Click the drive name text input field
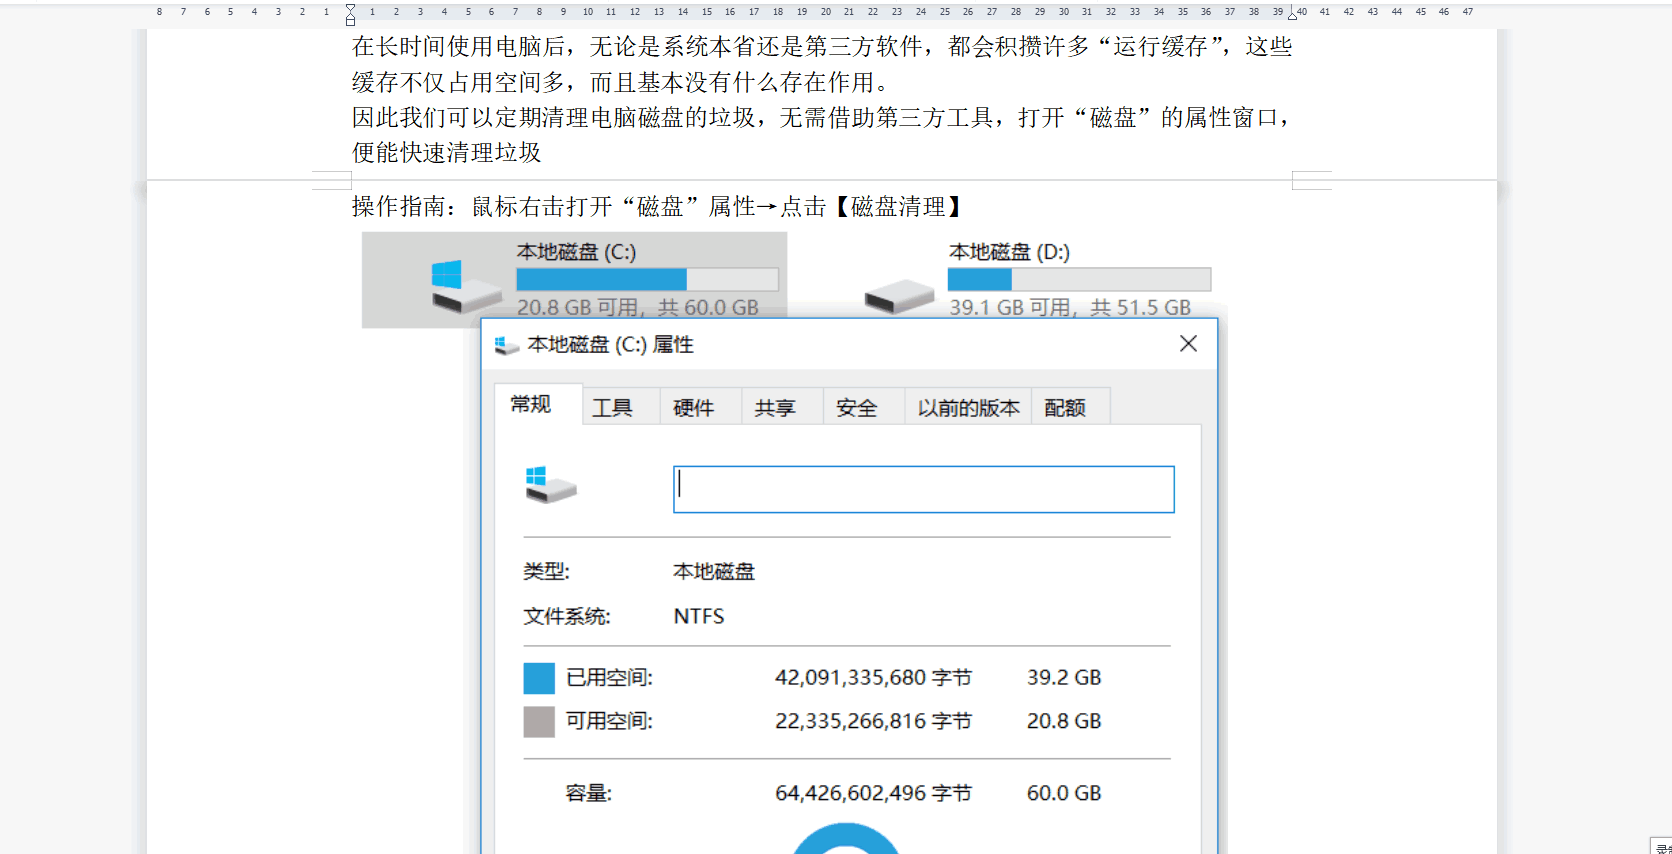1672x854 pixels. 923,490
